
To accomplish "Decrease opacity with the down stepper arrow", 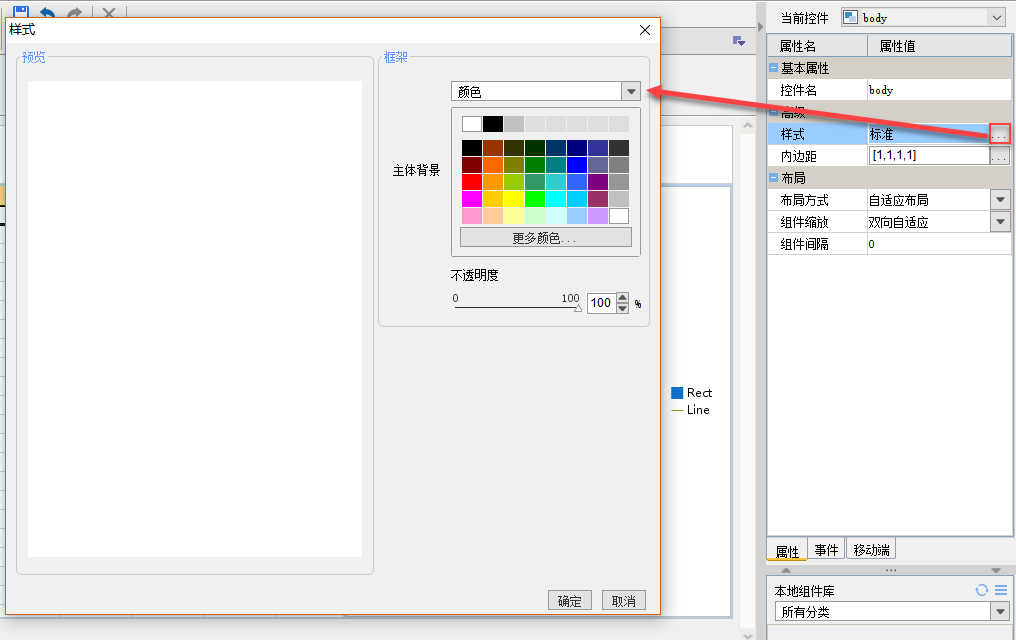I will (622, 308).
